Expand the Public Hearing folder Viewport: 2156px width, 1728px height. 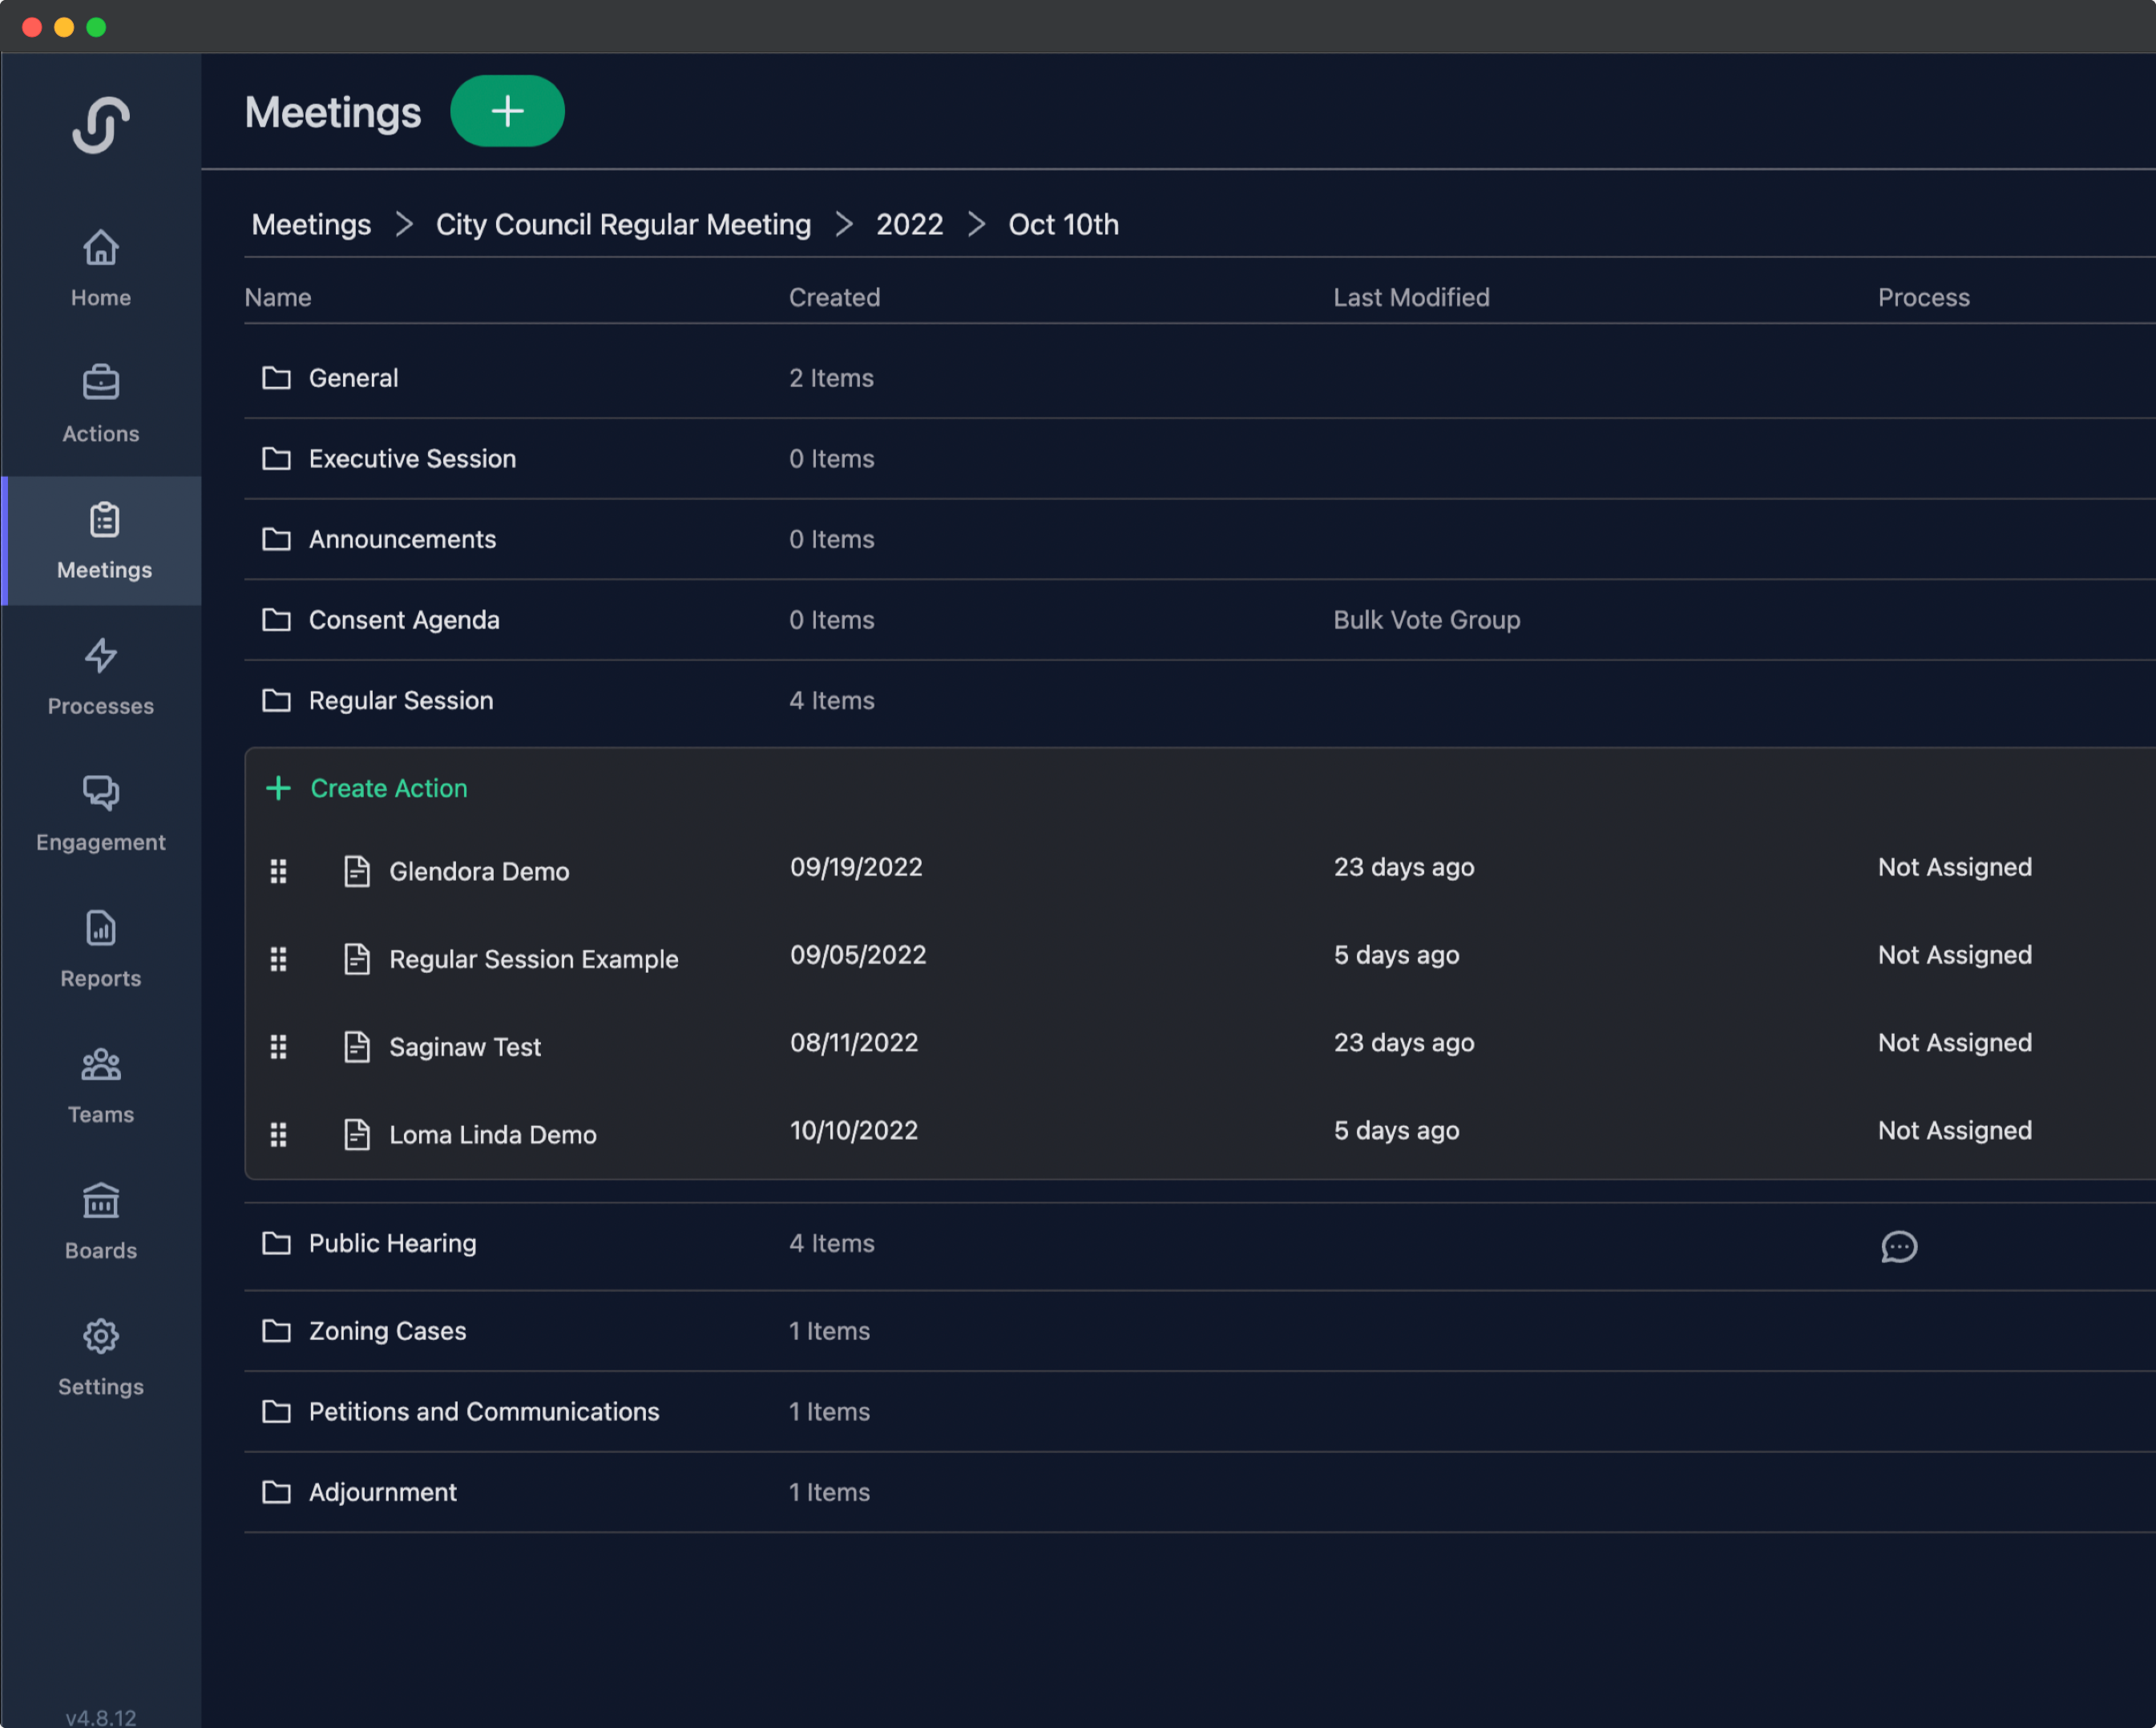click(392, 1243)
